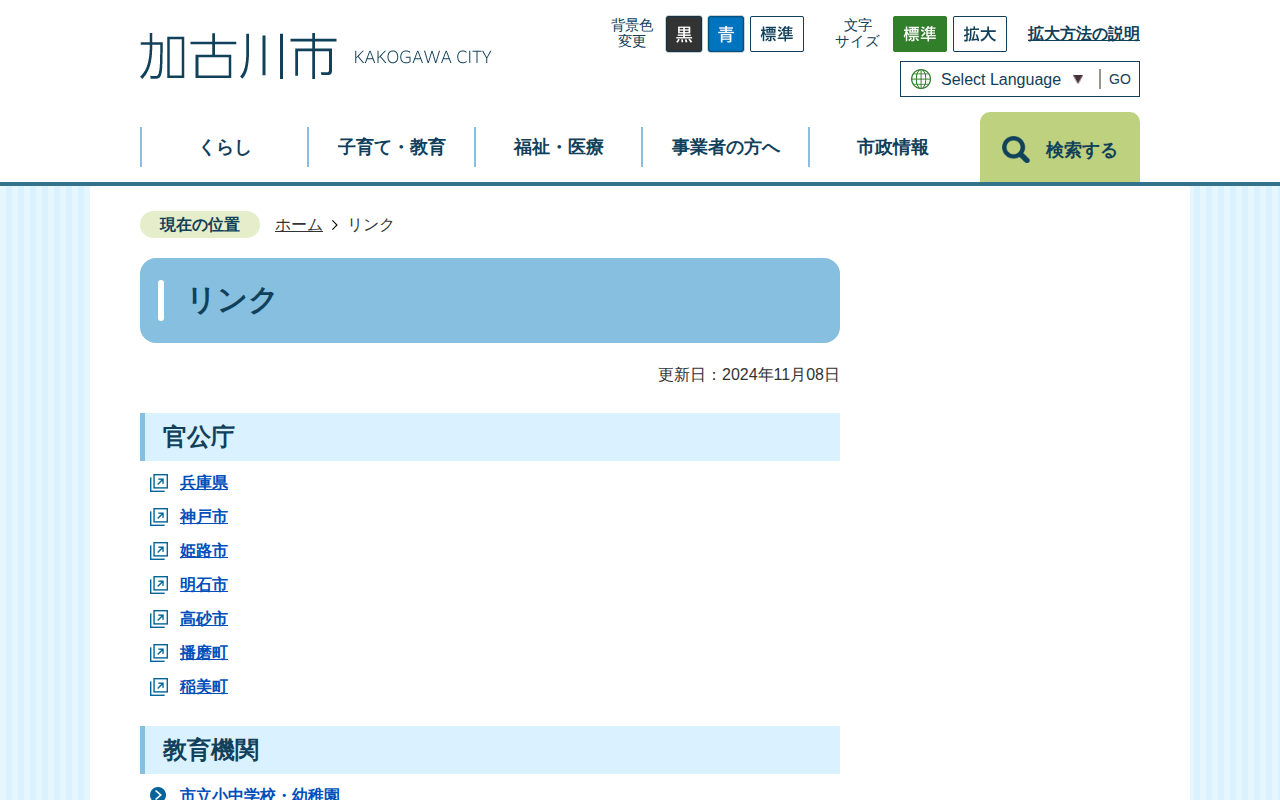Click the 官公庁 section heading
This screenshot has width=1280, height=800.
[x=490, y=437]
